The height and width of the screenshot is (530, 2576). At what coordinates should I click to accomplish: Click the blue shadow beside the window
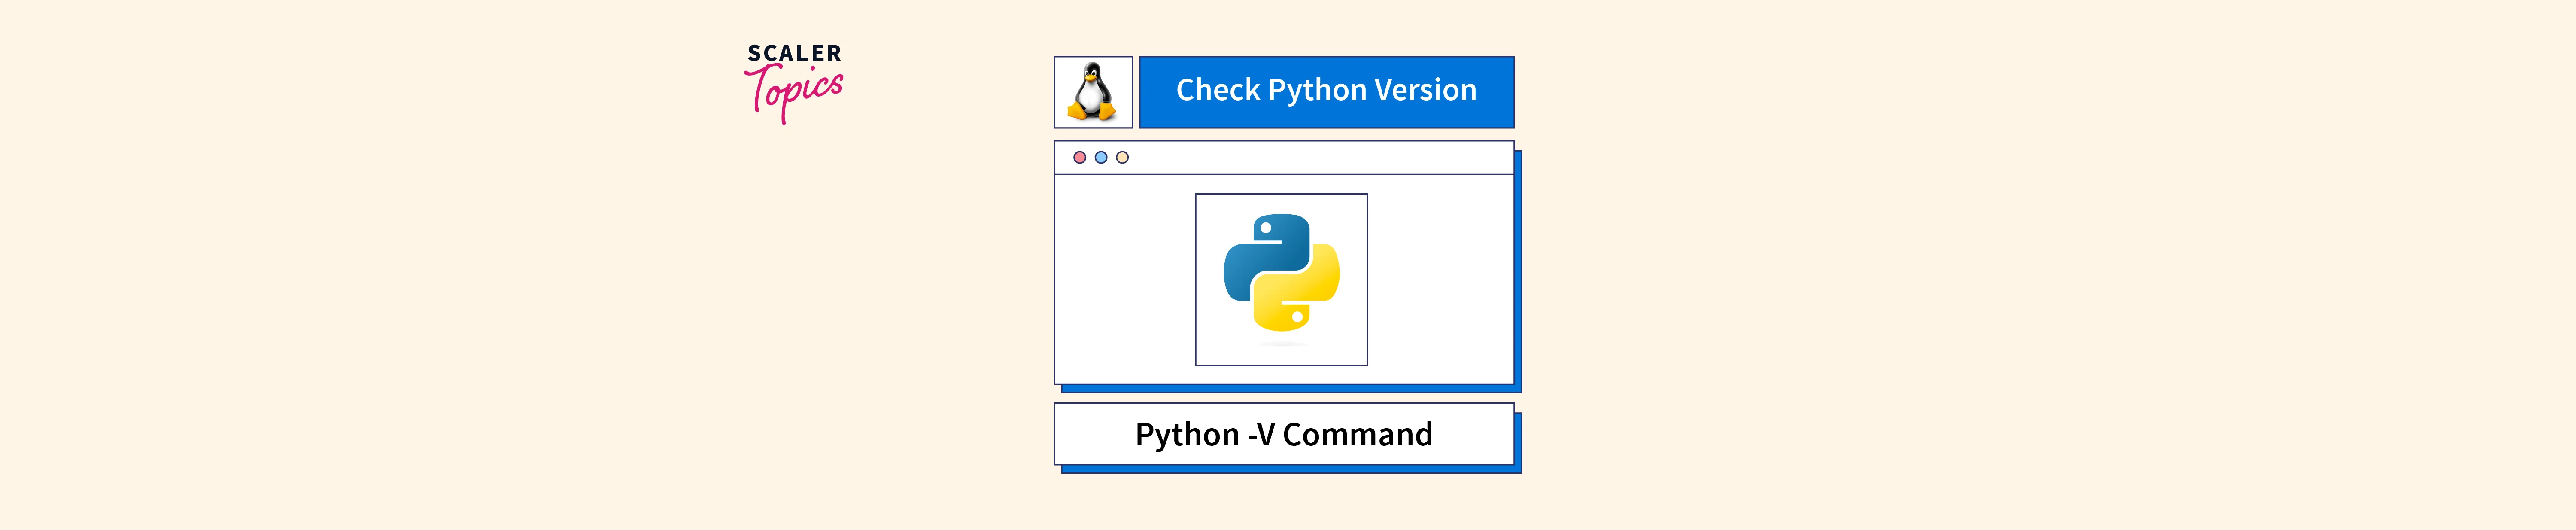point(1518,270)
